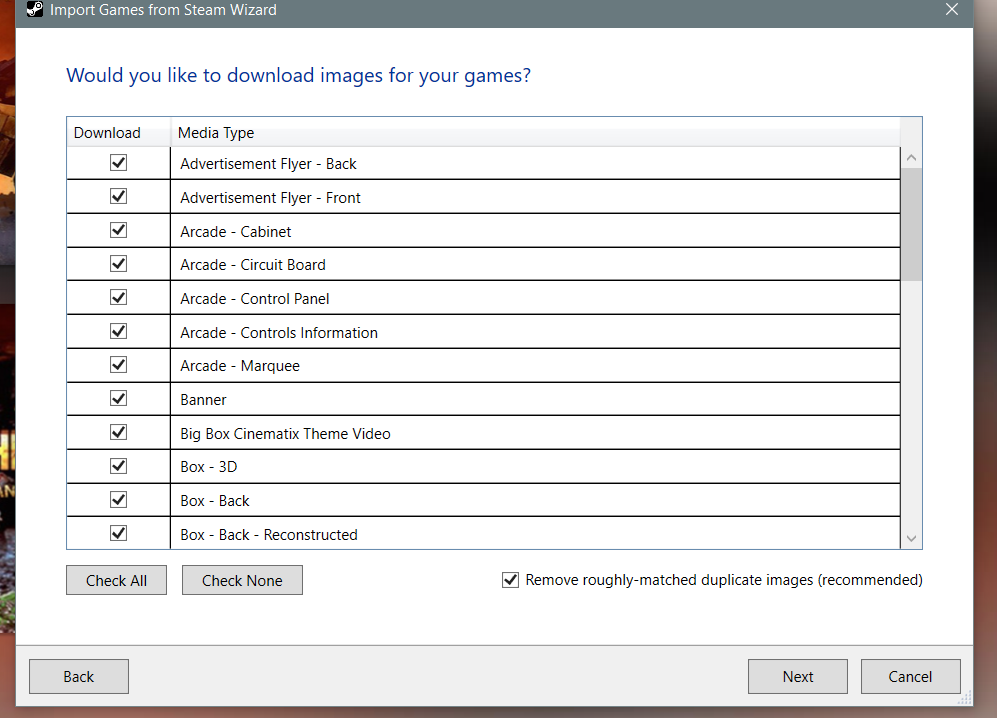Image resolution: width=997 pixels, height=718 pixels.
Task: Cancel the Steam import wizard
Action: point(910,677)
